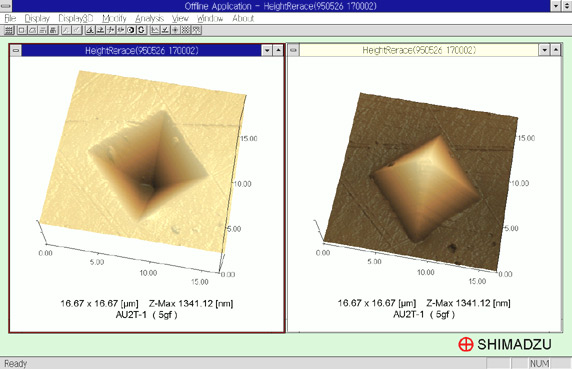This screenshot has height=369, width=572.
Task: Open the About menu
Action: pos(243,18)
